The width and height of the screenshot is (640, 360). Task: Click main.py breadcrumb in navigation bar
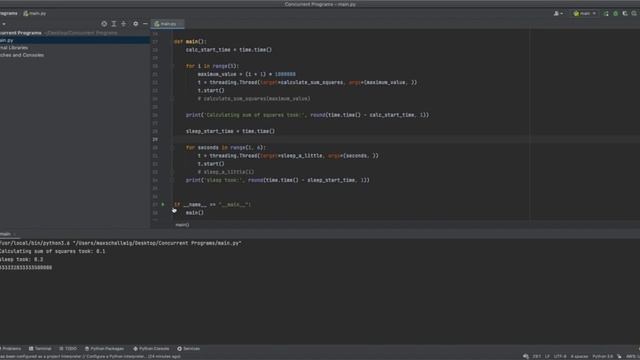[35, 13]
